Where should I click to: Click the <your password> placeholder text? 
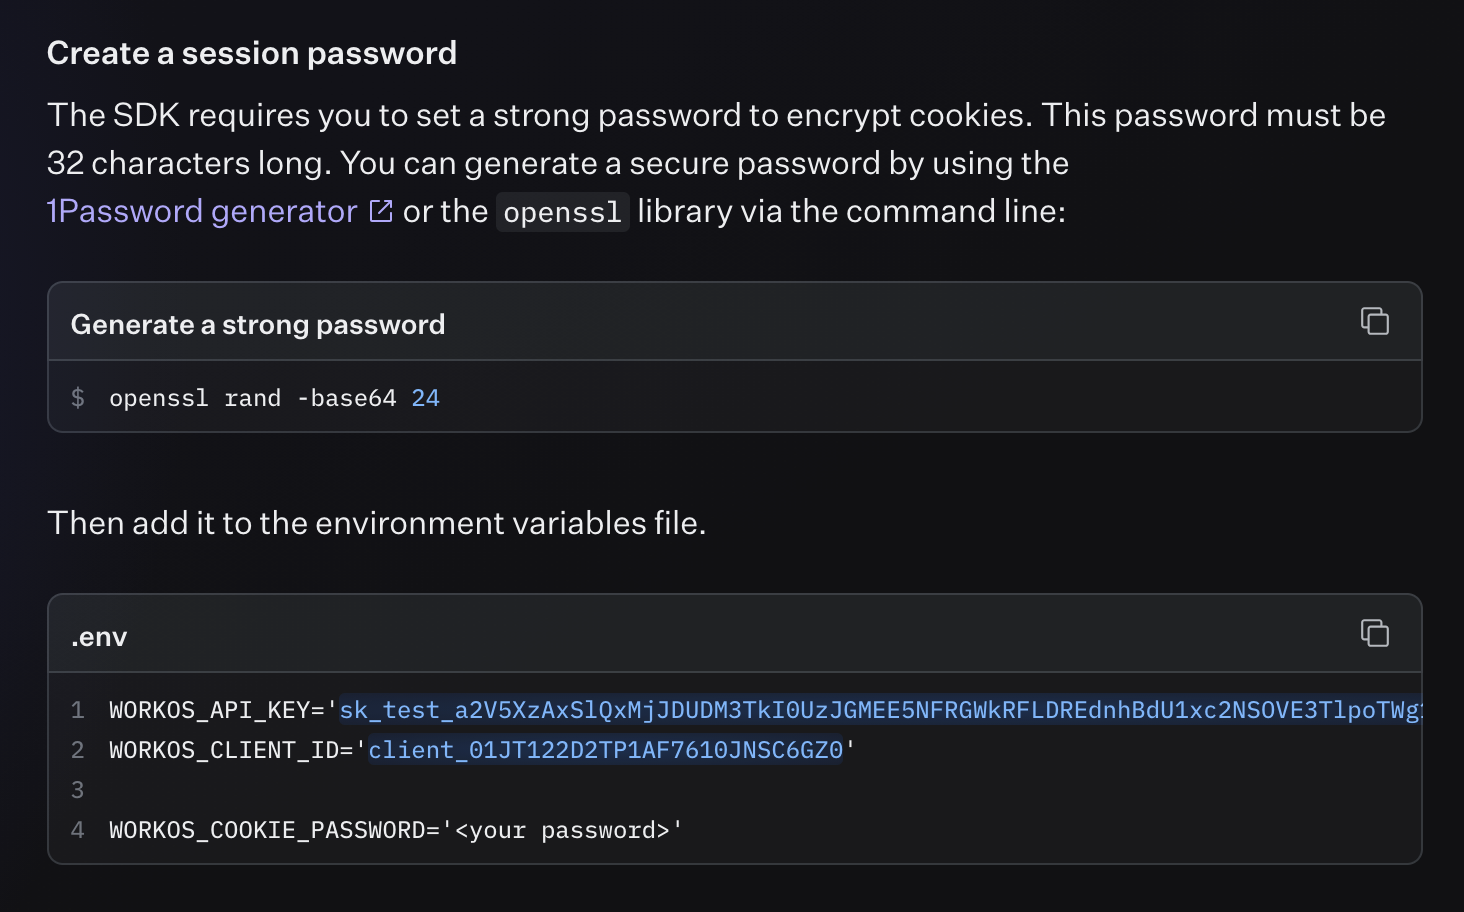tap(562, 830)
